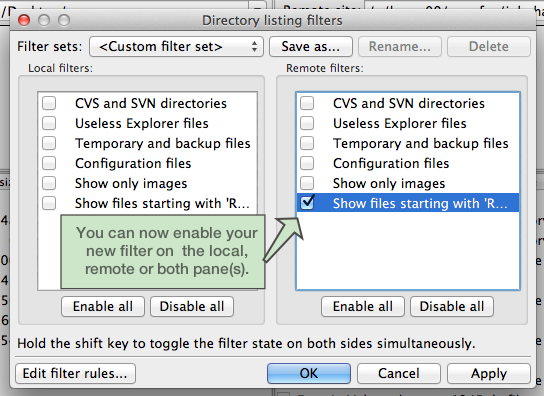Click Enable all under Remote filters
The image size is (544, 396).
tap(363, 306)
